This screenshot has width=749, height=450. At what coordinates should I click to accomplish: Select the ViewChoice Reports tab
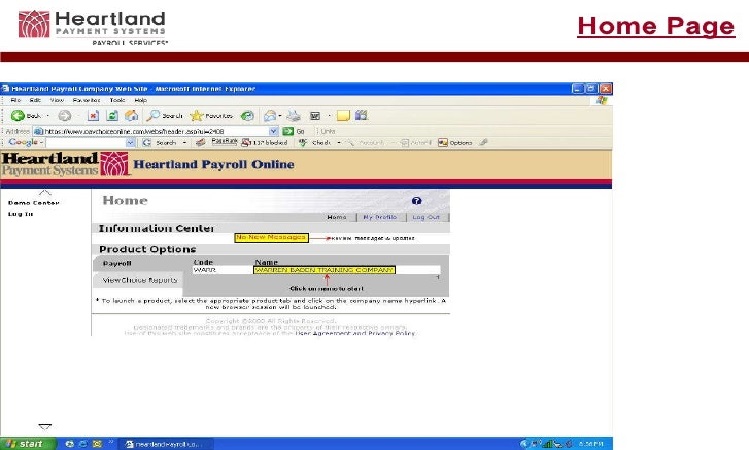click(139, 280)
